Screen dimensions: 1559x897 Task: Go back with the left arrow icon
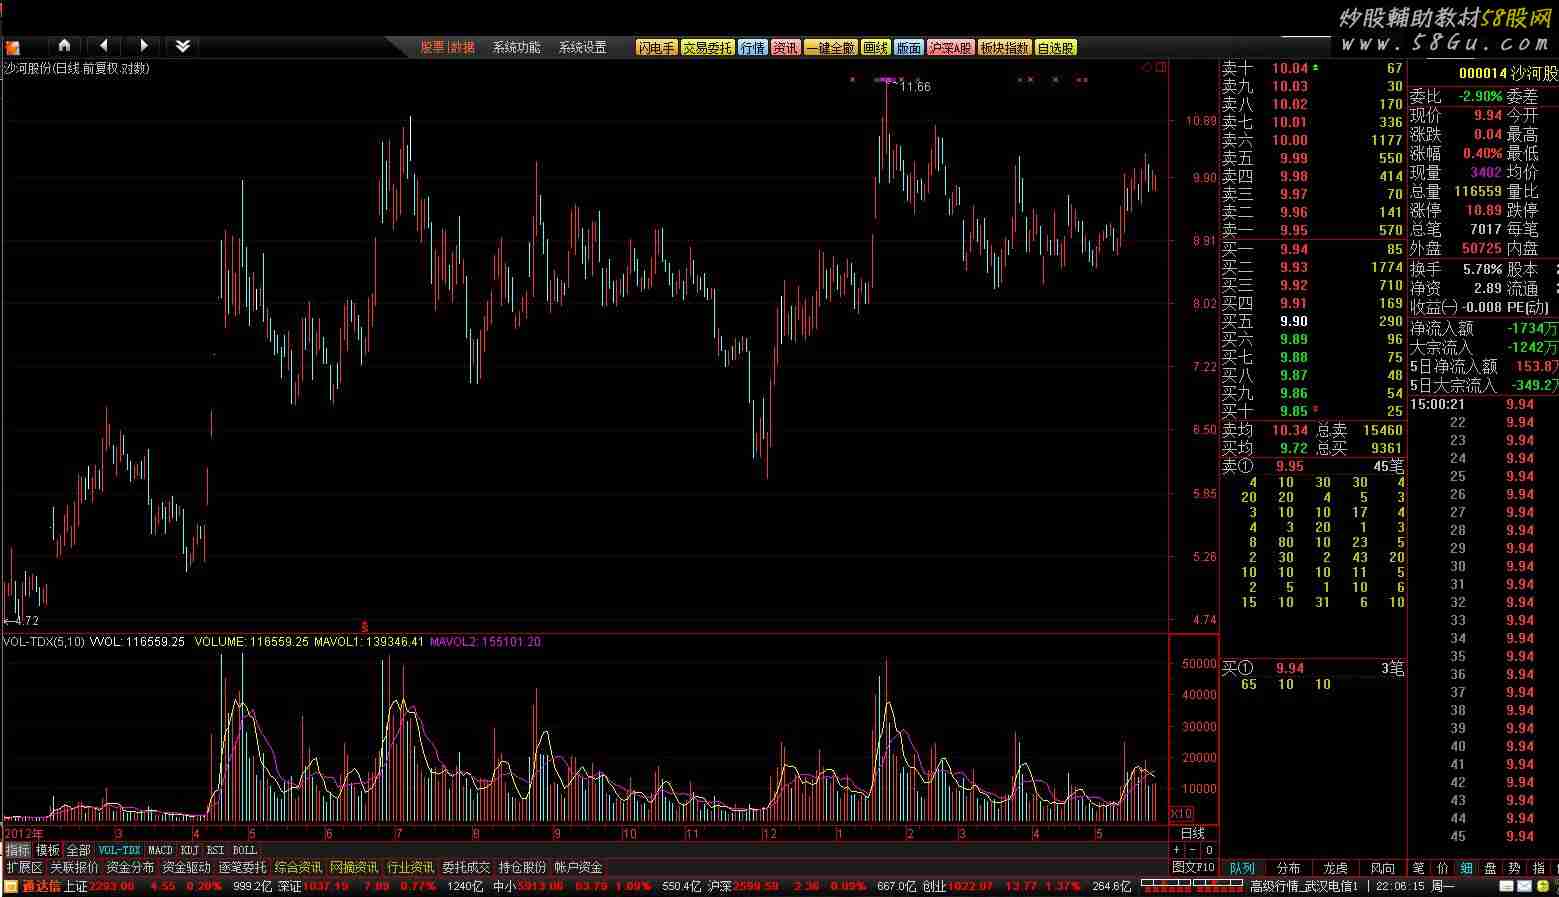tap(103, 46)
